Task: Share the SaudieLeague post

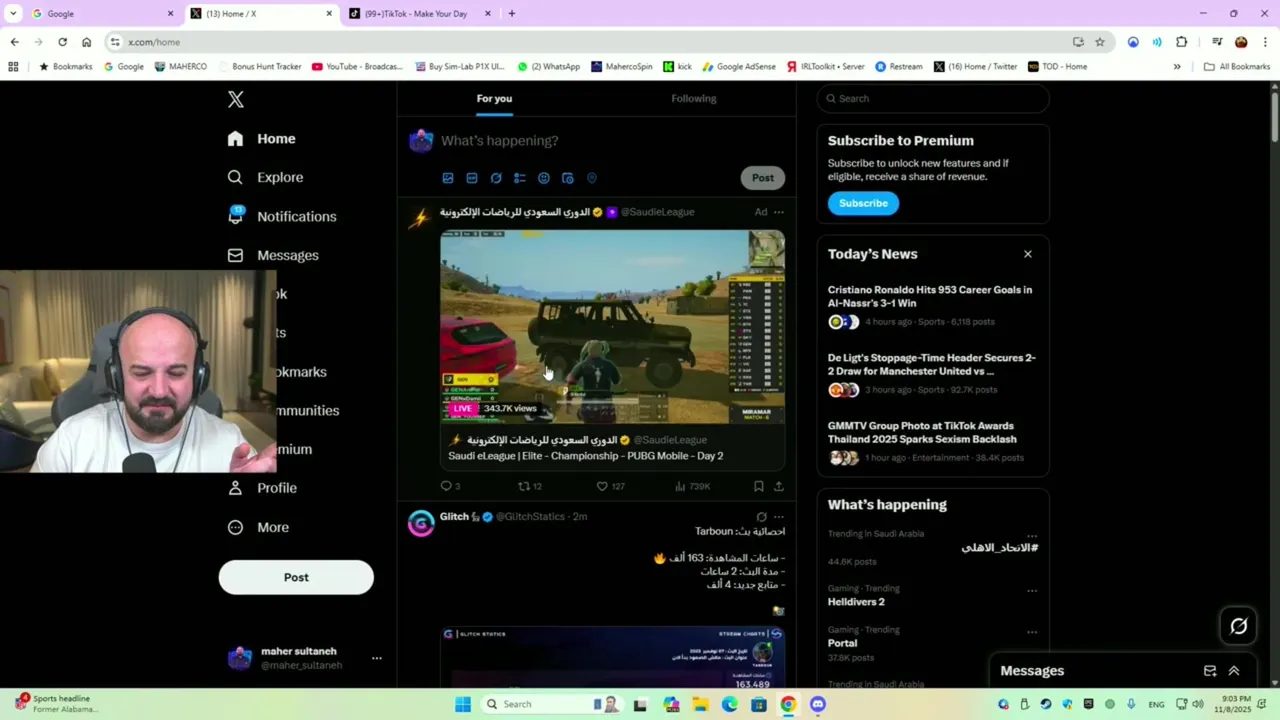Action: pos(779,486)
